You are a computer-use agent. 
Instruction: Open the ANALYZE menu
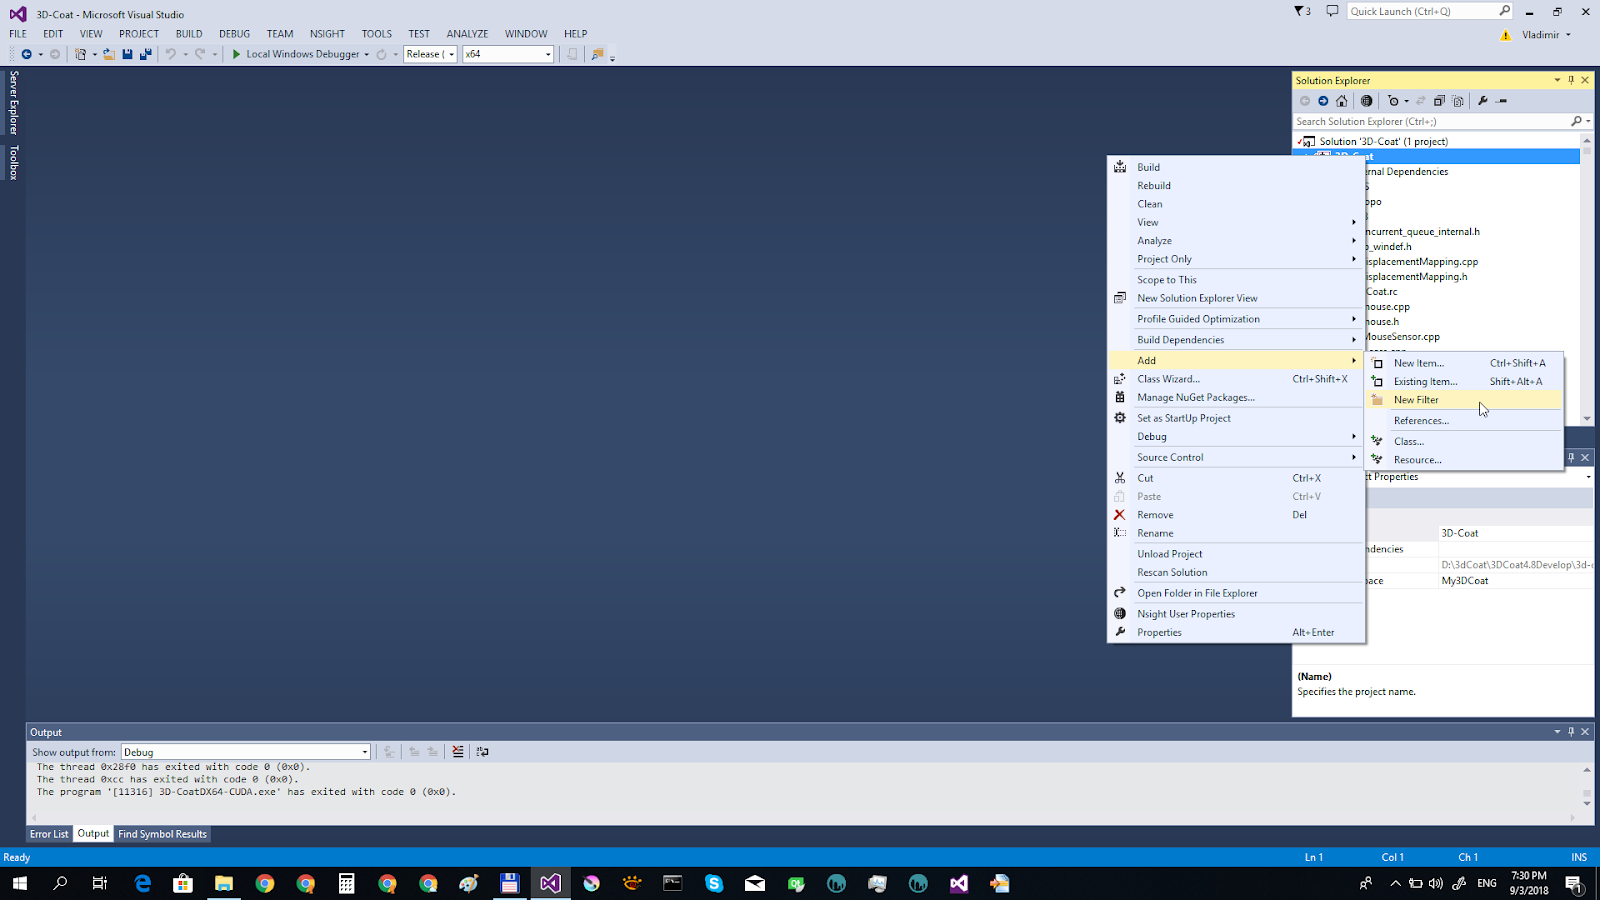click(467, 34)
